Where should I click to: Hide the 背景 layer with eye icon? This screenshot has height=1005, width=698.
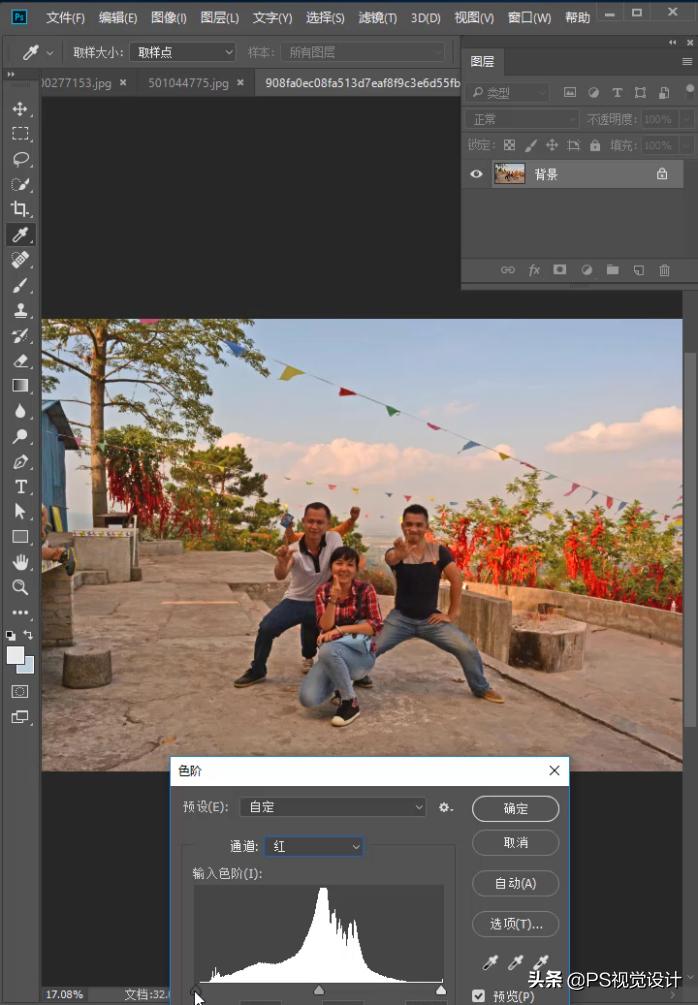[x=476, y=174]
